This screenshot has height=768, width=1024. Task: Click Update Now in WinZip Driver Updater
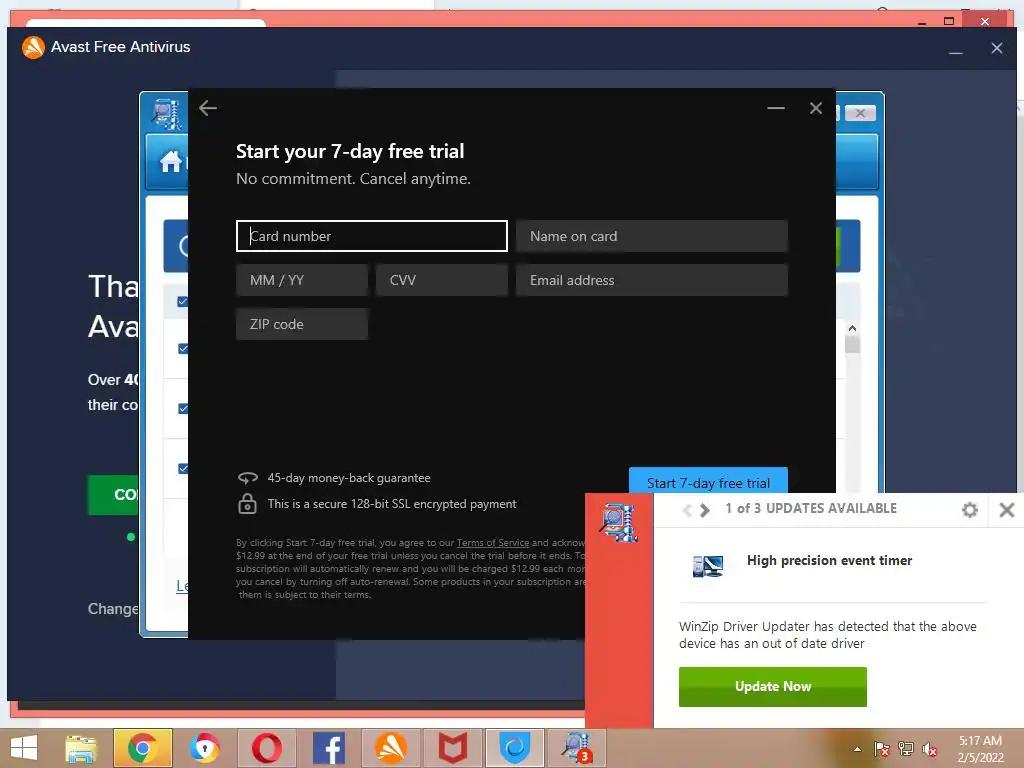pyautogui.click(x=773, y=686)
